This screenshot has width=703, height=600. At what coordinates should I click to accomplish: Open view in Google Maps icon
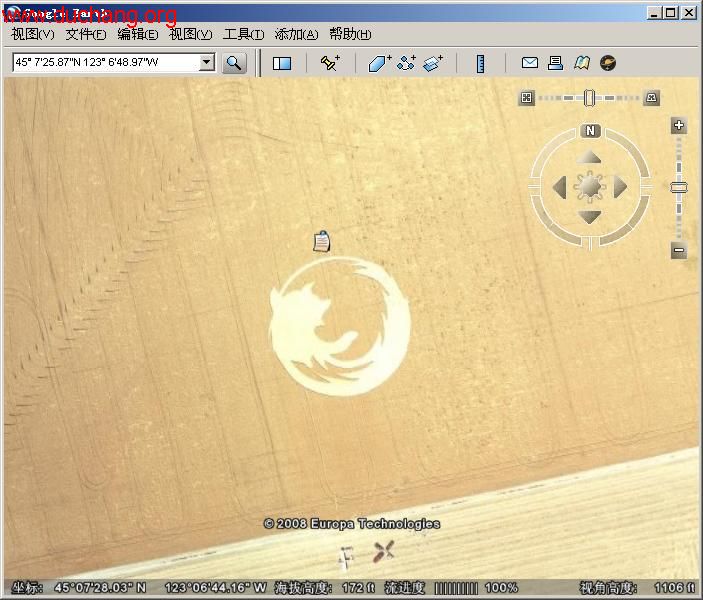click(581, 63)
